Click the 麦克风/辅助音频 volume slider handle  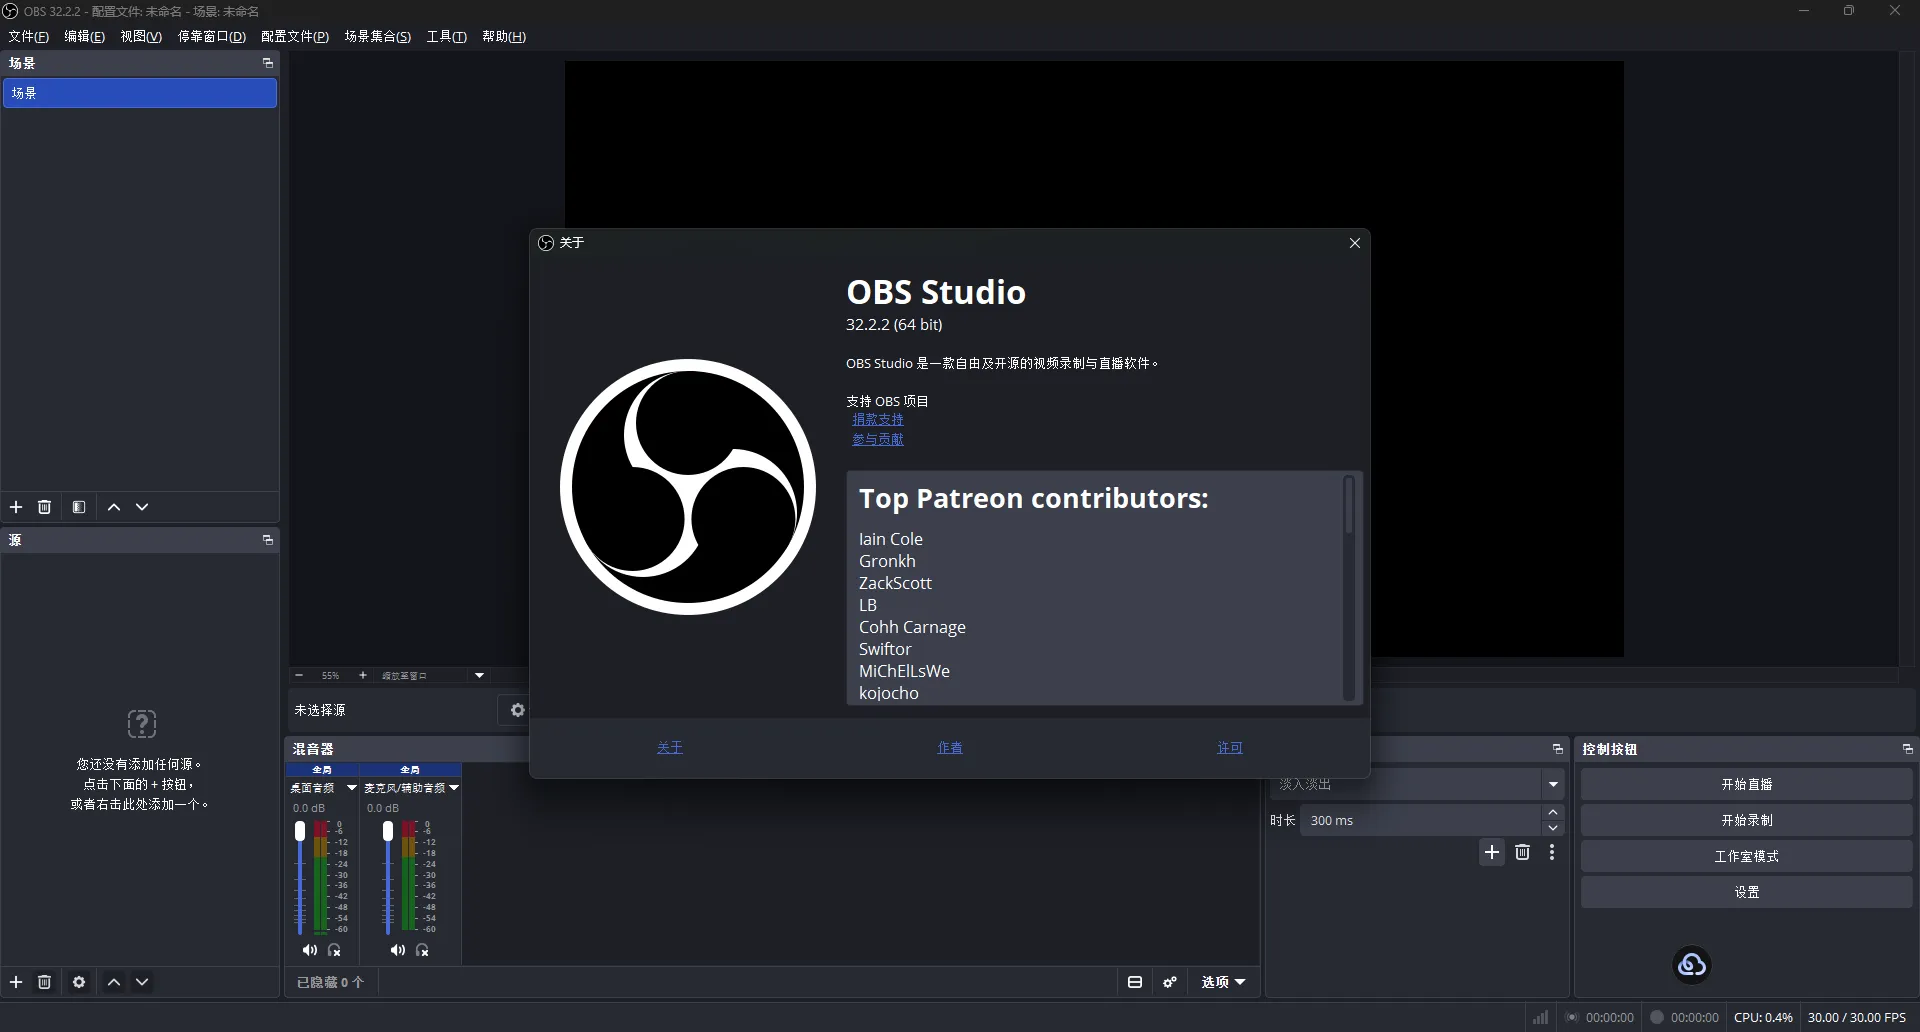388,831
